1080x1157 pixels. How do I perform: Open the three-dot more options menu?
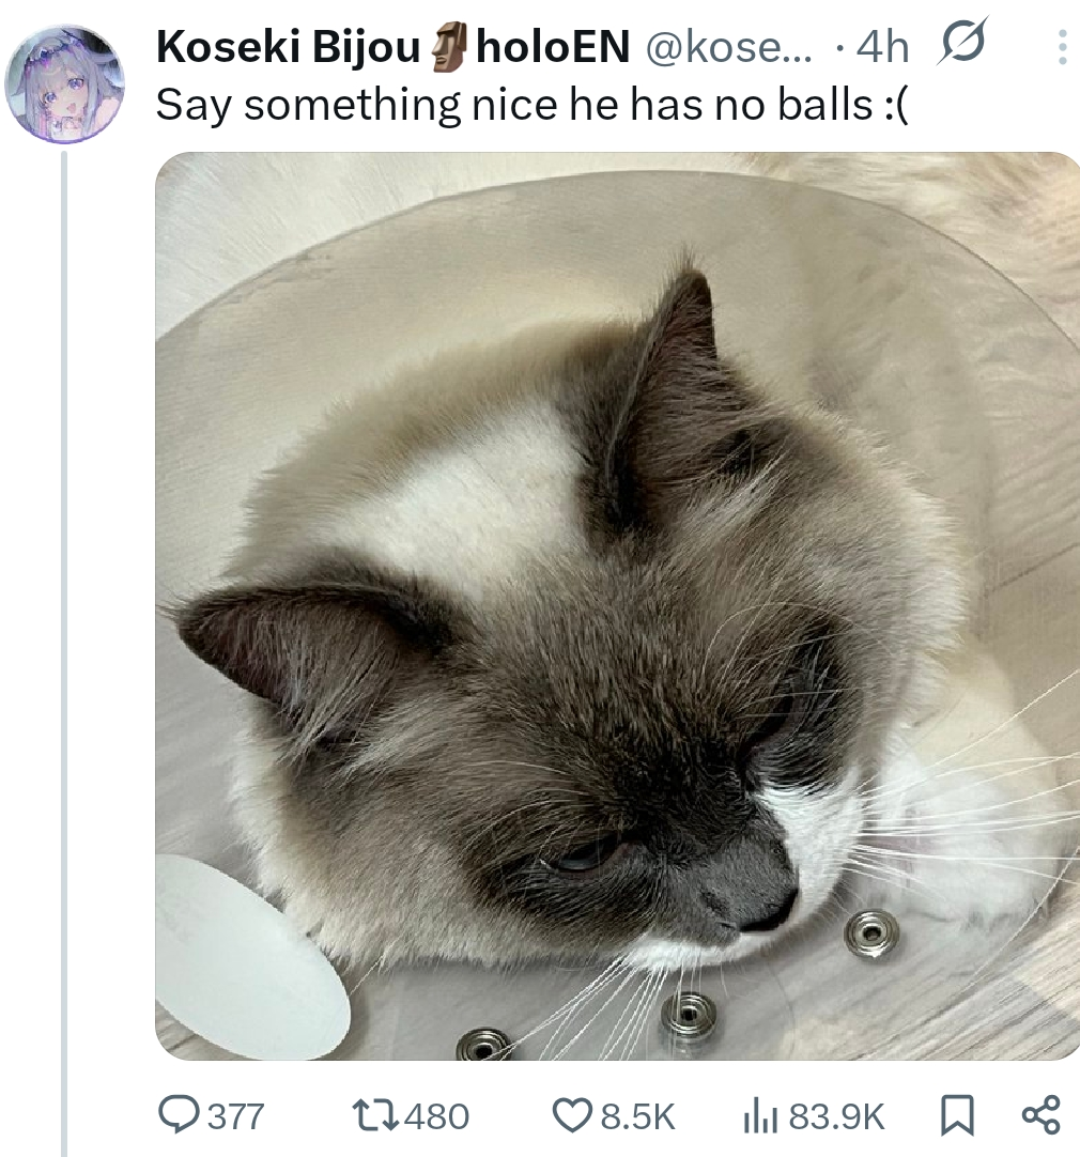1062,47
